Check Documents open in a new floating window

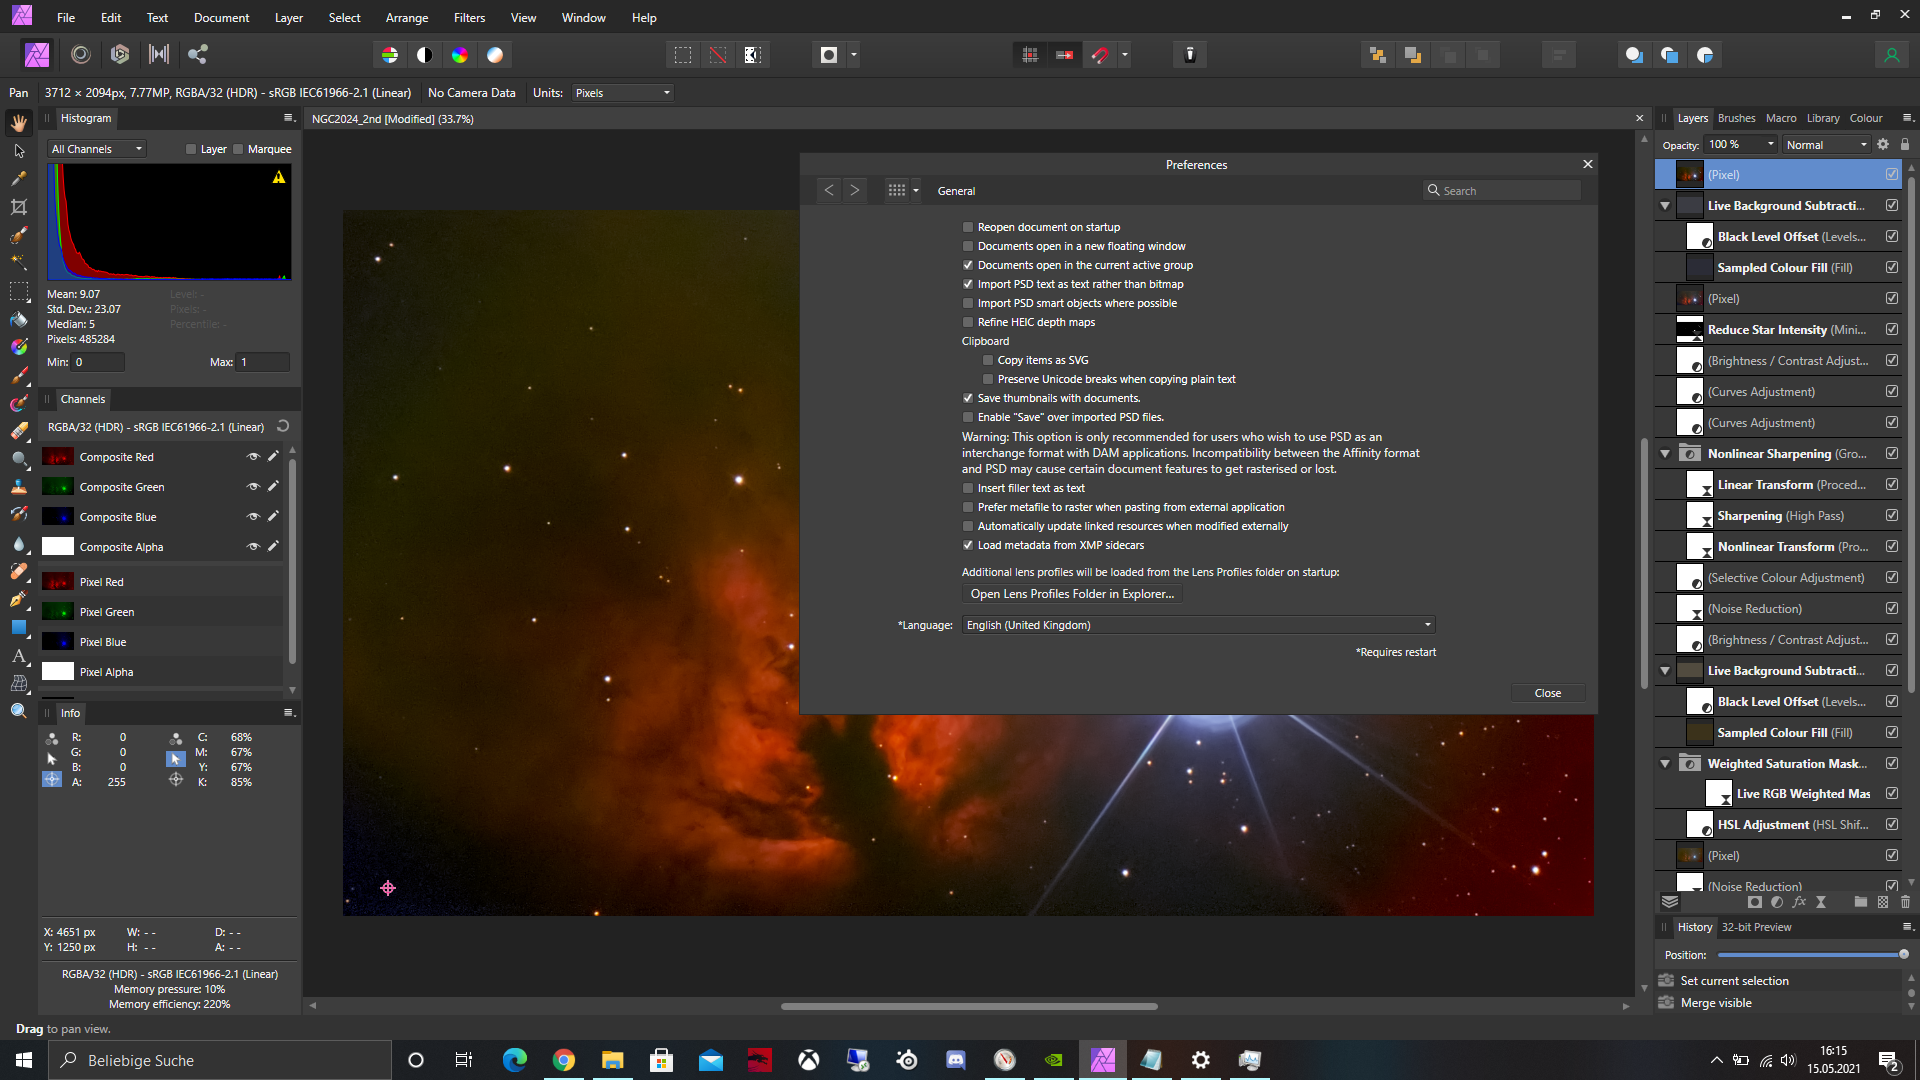(967, 246)
